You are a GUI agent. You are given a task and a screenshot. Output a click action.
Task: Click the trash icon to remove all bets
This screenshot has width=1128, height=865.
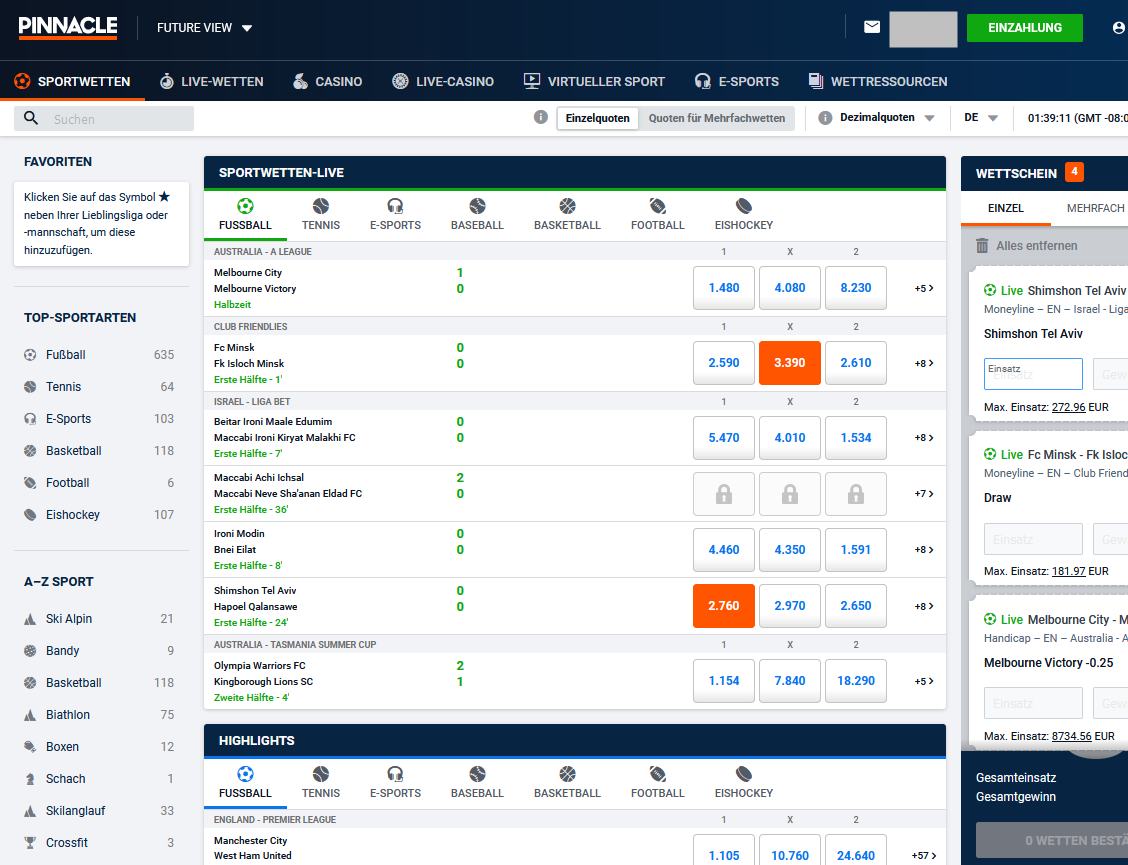[982, 245]
